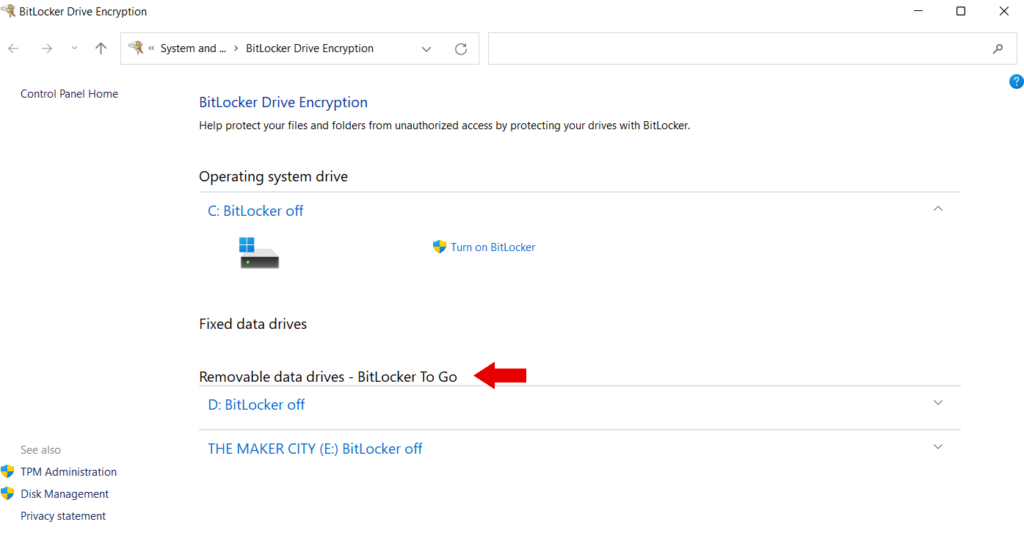
Task: Click the BitLocker keys icon in address bar
Action: pos(136,48)
